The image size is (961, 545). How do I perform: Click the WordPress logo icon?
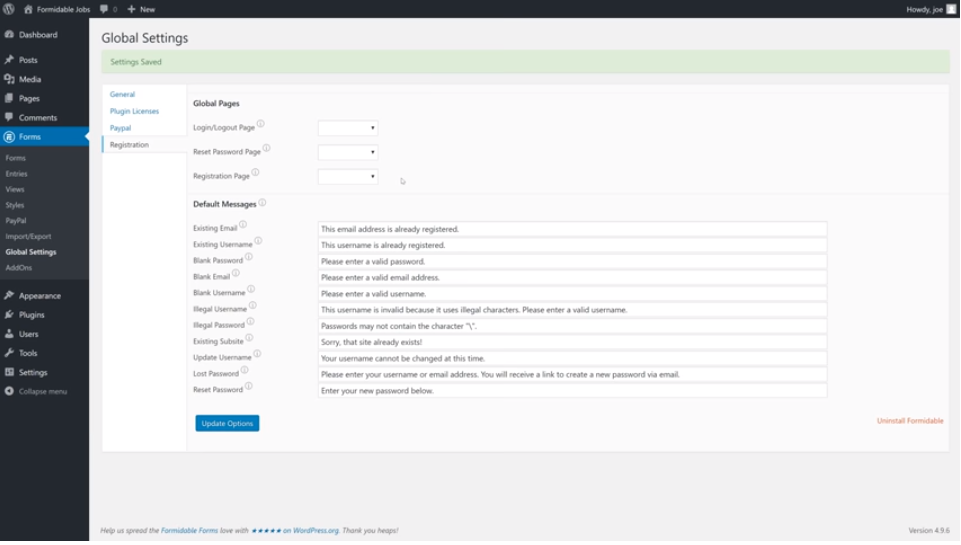pyautogui.click(x=9, y=9)
